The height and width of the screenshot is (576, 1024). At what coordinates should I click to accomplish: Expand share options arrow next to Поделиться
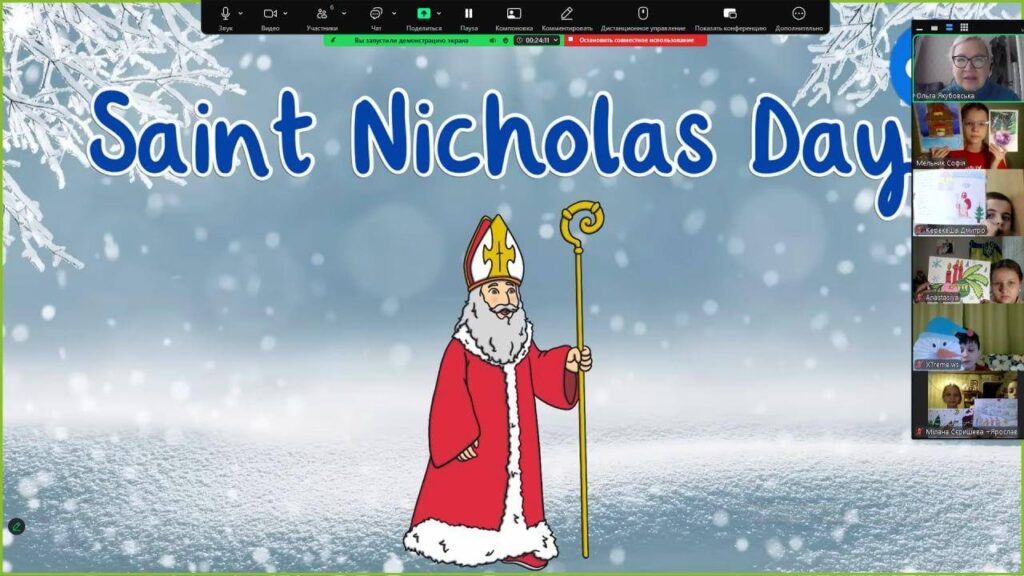pyautogui.click(x=440, y=14)
